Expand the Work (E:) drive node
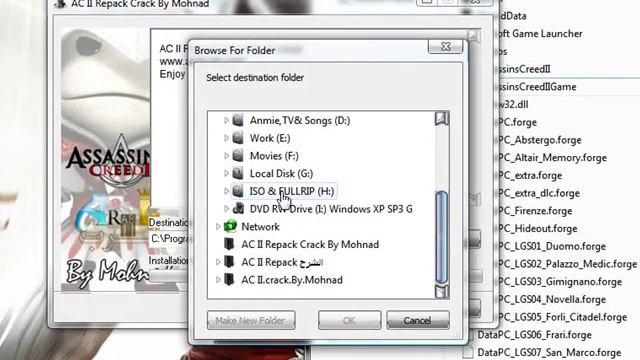The height and width of the screenshot is (360, 640). tap(226, 138)
